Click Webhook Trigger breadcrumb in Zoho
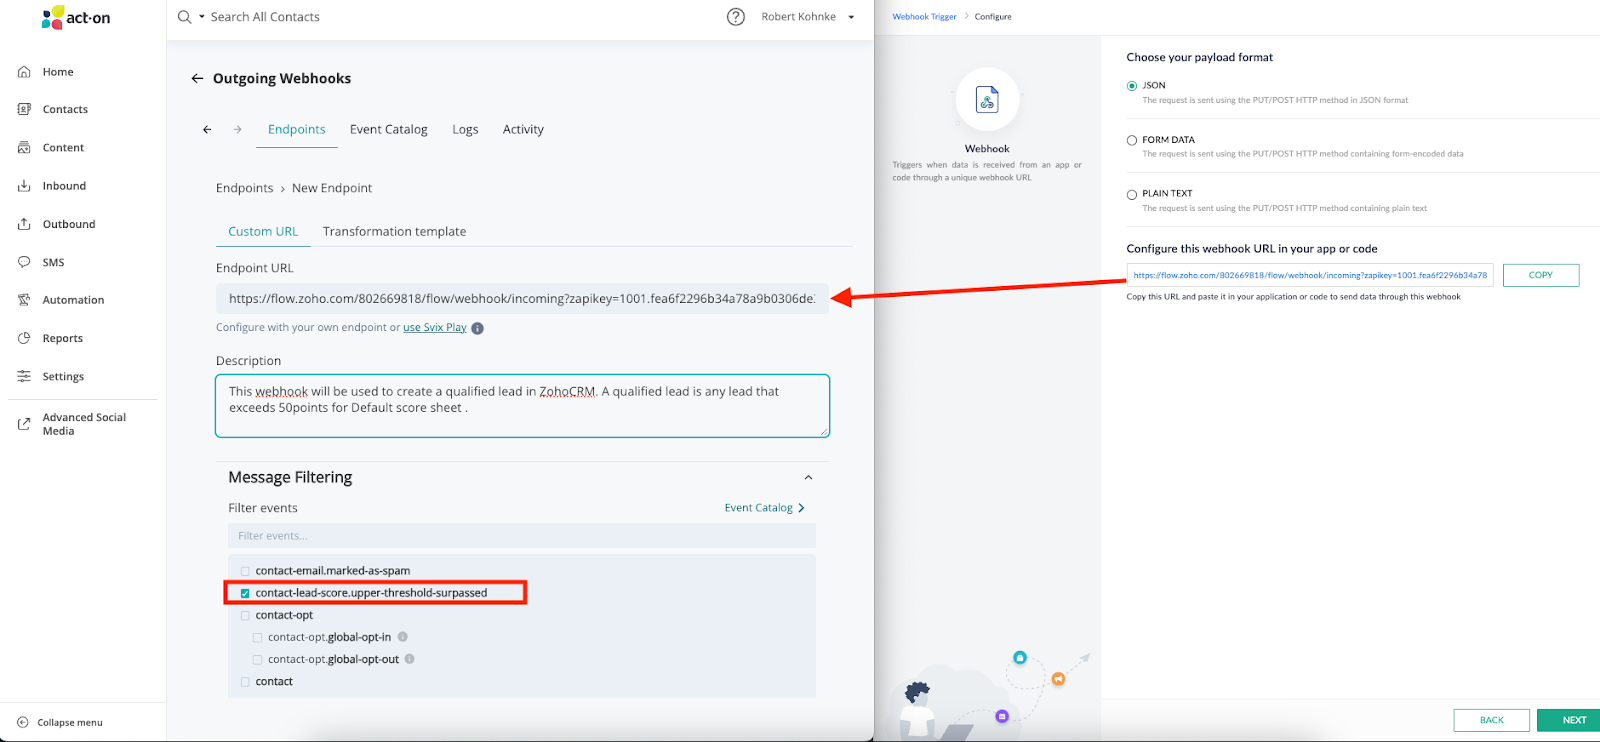This screenshot has width=1600, height=742. coord(924,17)
